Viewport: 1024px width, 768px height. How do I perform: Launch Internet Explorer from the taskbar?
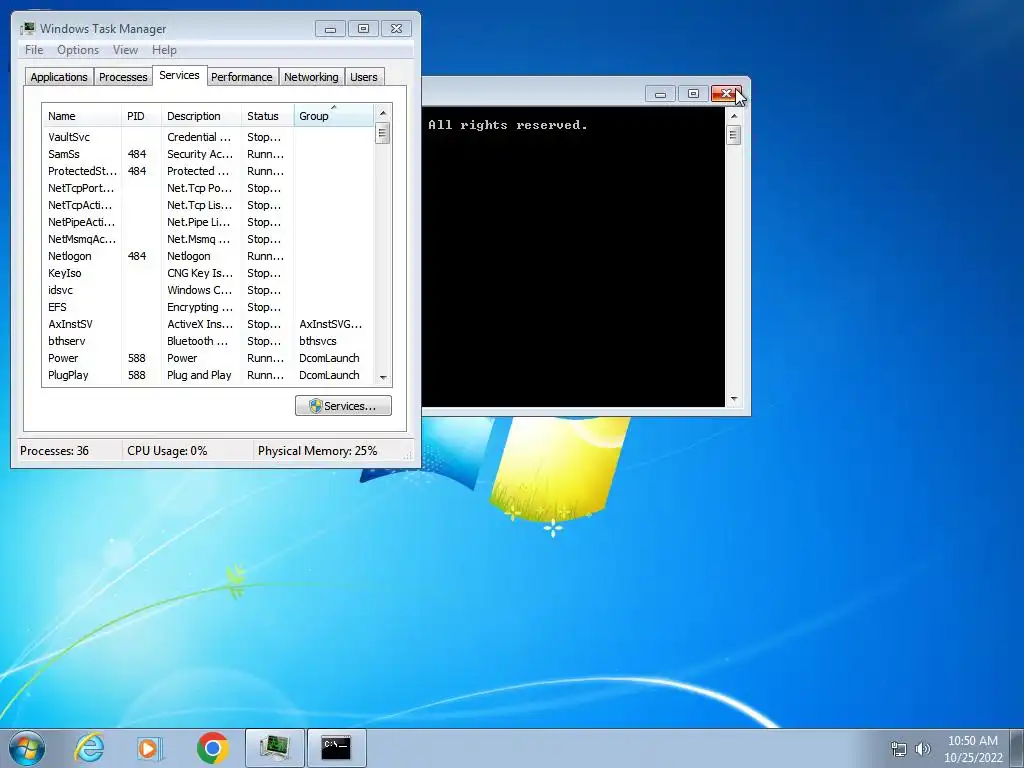coord(89,748)
